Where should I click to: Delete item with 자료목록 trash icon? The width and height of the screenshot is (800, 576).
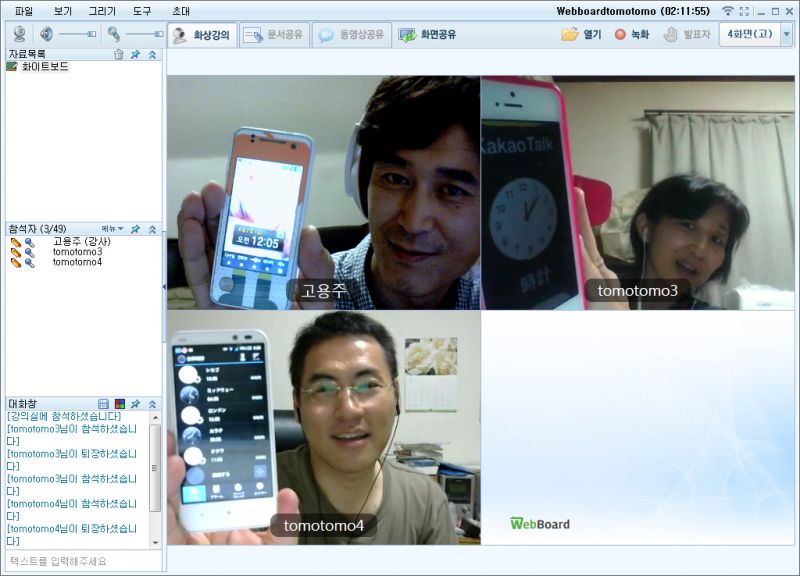119,54
